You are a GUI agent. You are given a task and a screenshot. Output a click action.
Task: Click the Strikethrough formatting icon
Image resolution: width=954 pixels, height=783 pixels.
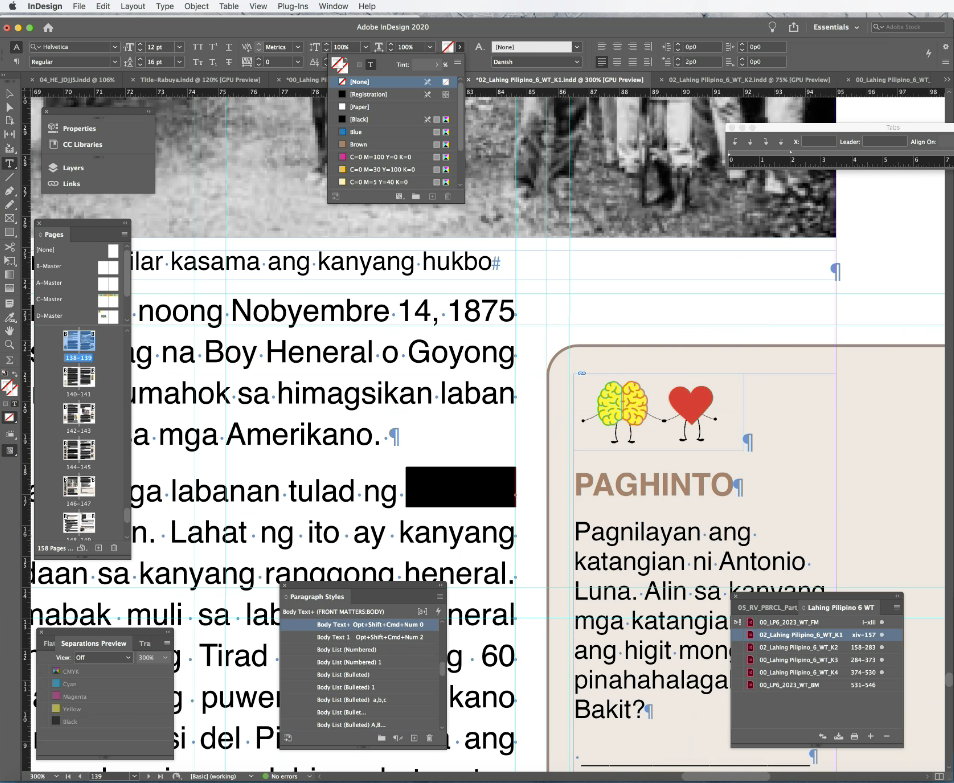pyautogui.click(x=229, y=62)
